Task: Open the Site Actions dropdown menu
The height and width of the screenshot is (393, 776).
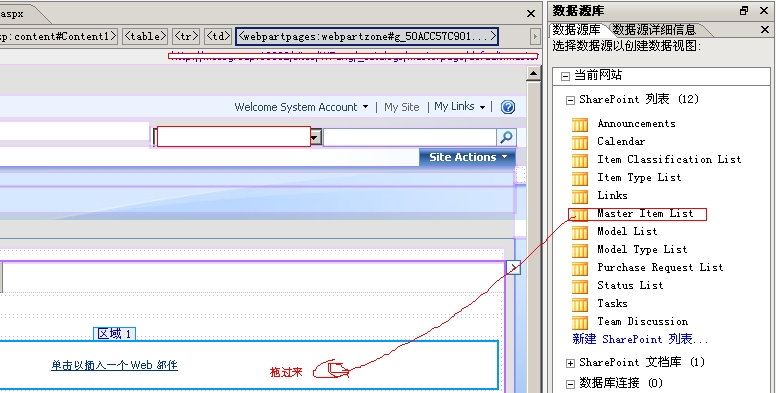Action: tap(468, 157)
